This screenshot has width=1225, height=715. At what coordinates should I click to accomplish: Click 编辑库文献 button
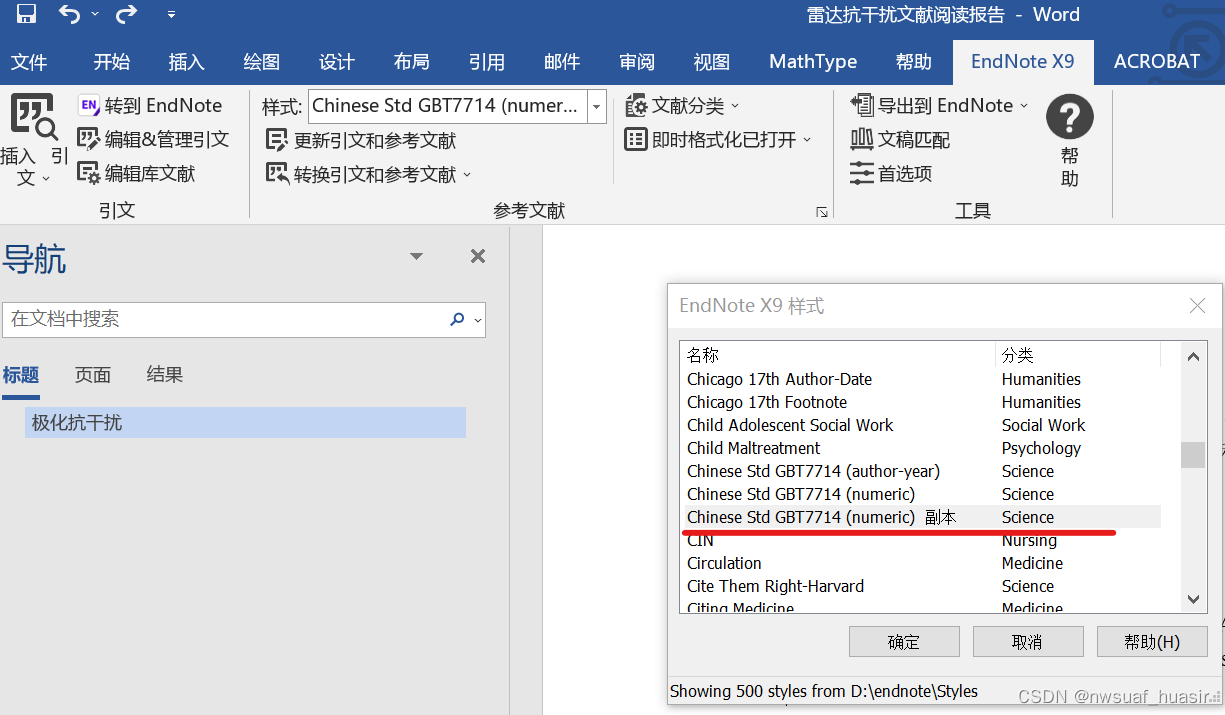pos(137,173)
